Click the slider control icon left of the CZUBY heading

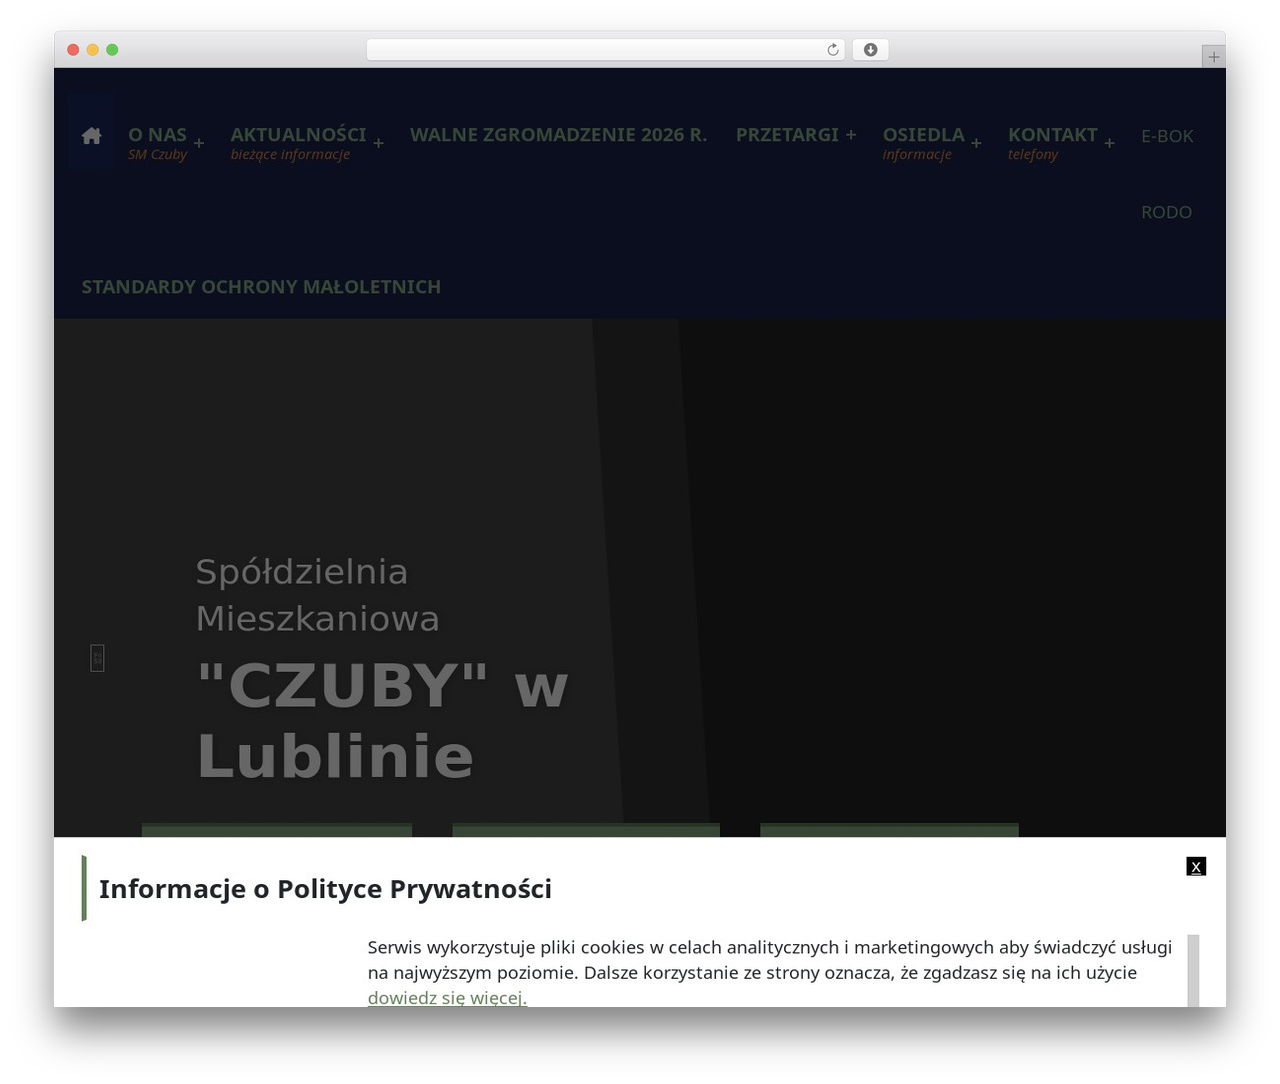pos(97,658)
